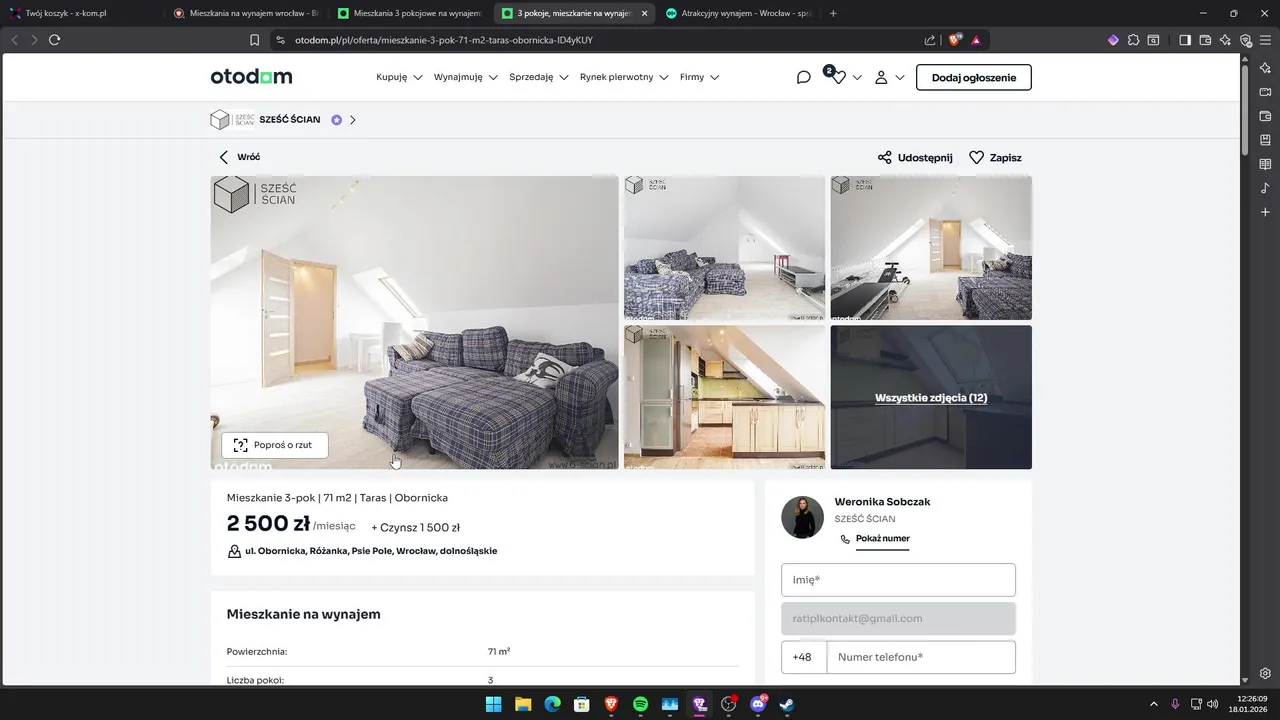This screenshot has width=1280, height=720.
Task: Open the otodom messages chat icon
Action: 803,77
